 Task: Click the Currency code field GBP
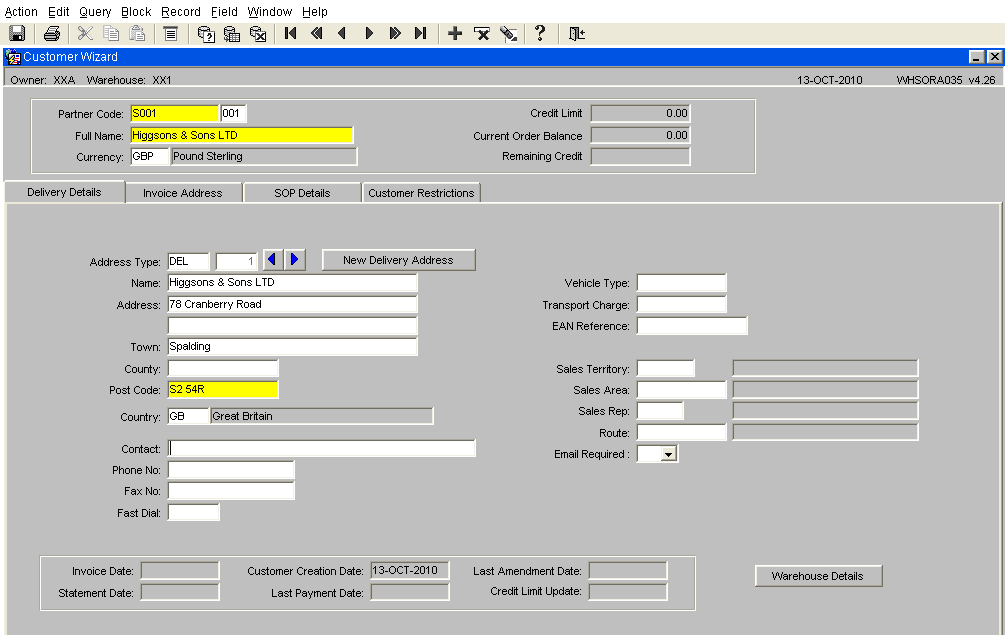tap(150, 156)
